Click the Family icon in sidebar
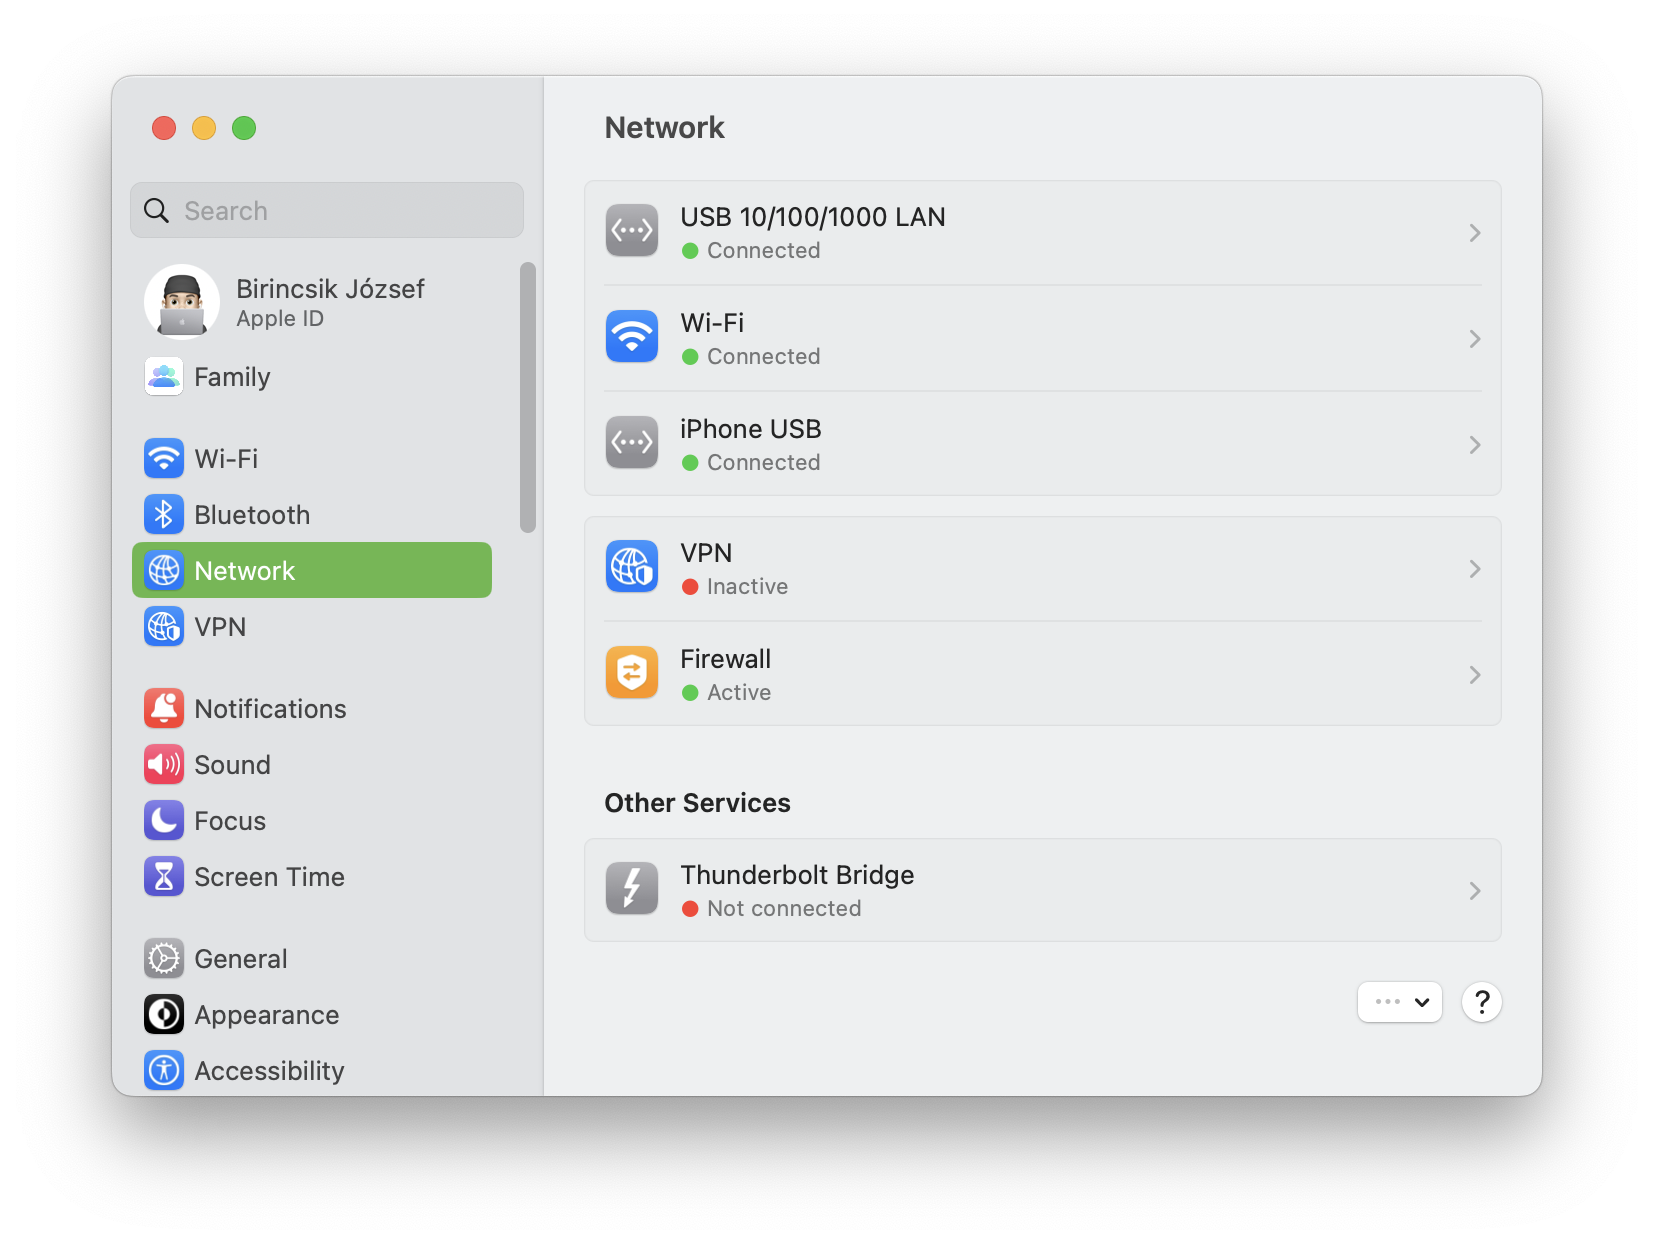Image resolution: width=1654 pixels, height=1244 pixels. [164, 377]
